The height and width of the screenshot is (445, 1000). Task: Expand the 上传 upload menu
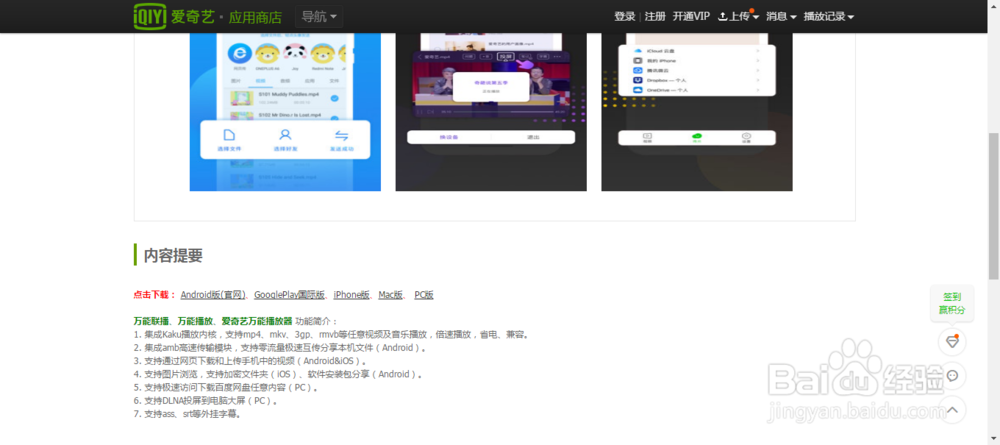pos(739,17)
